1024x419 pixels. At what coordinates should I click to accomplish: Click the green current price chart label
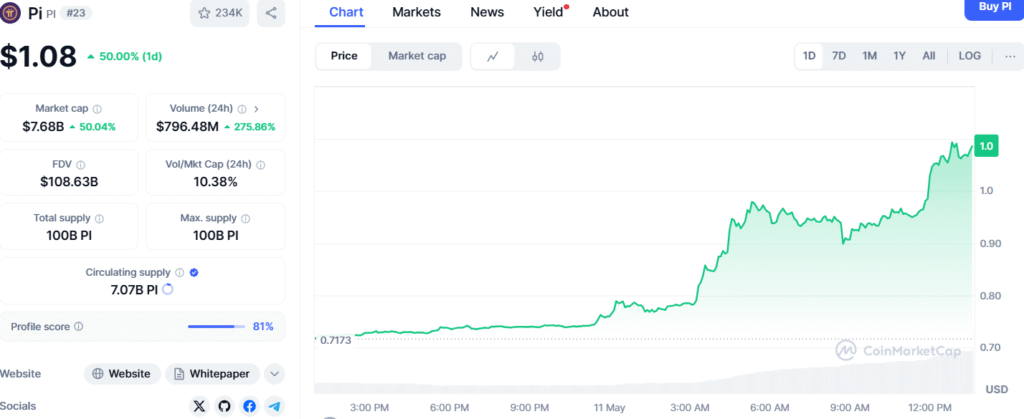(x=986, y=146)
